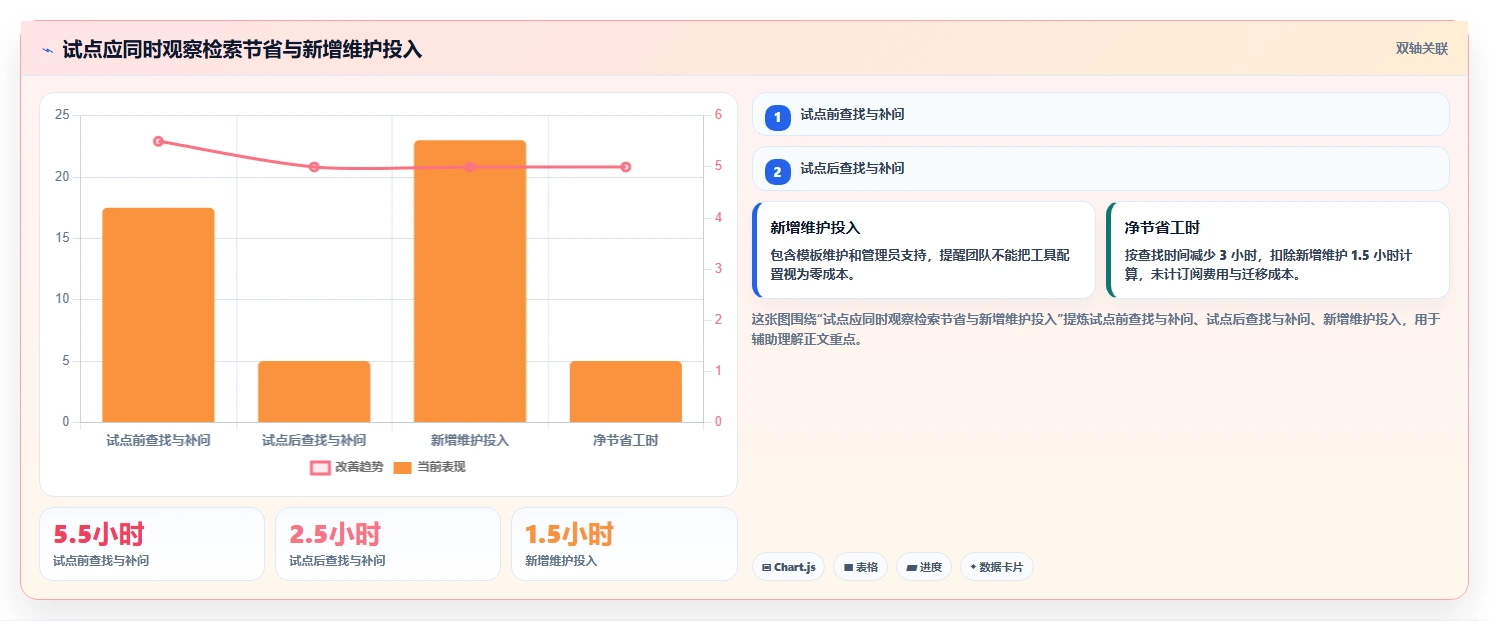Click 新增维护投入 caption under 1.5小时
Image resolution: width=1489 pixels, height=621 pixels.
coord(561,561)
